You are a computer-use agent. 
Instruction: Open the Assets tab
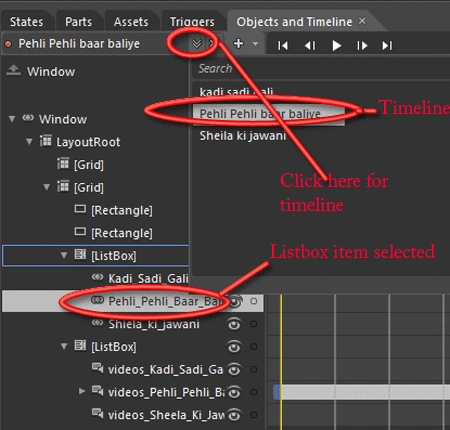131,22
